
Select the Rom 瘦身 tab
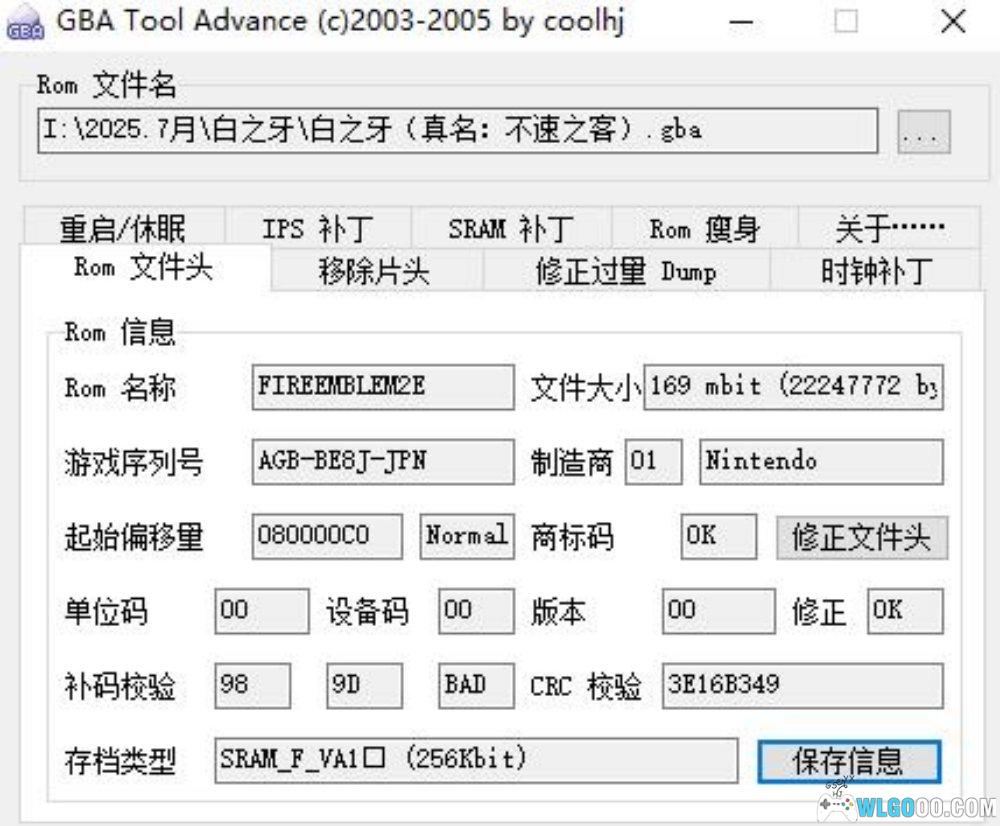coord(703,229)
